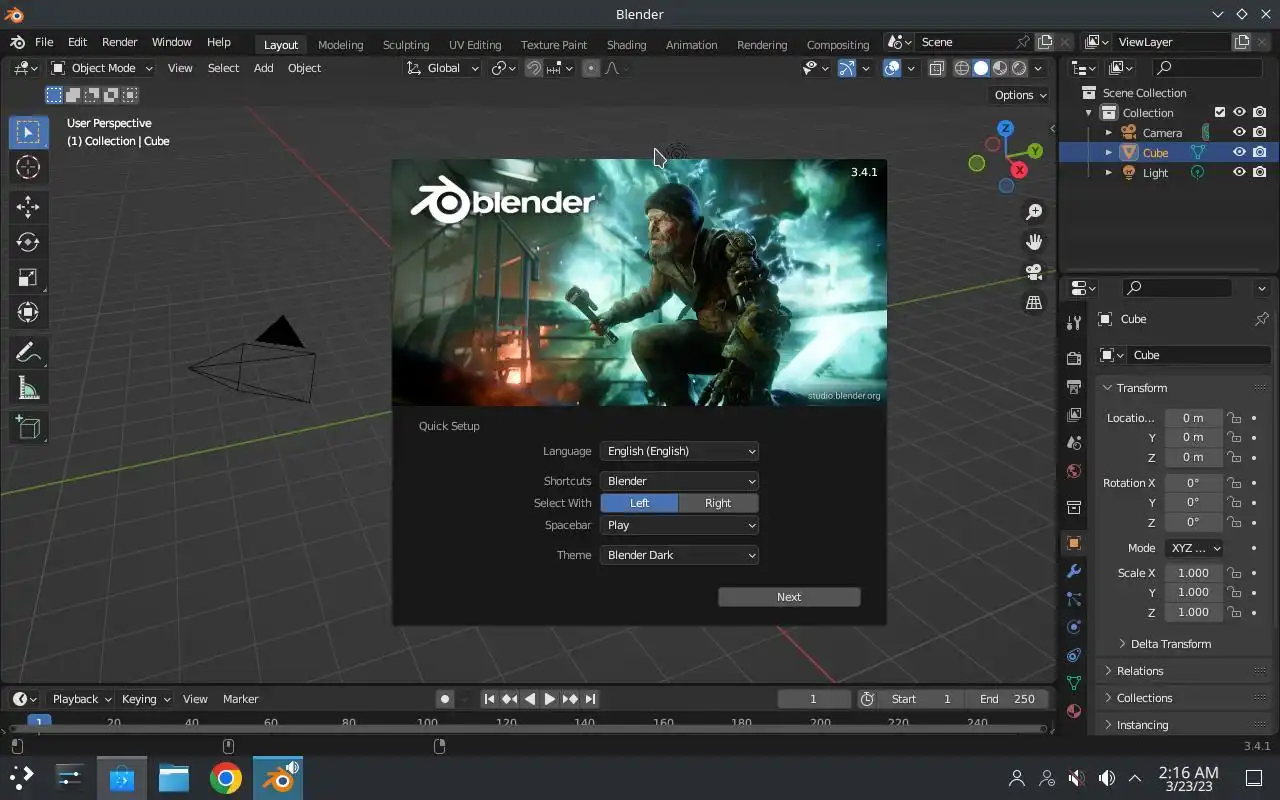Open the Render properties tab

click(1074, 358)
